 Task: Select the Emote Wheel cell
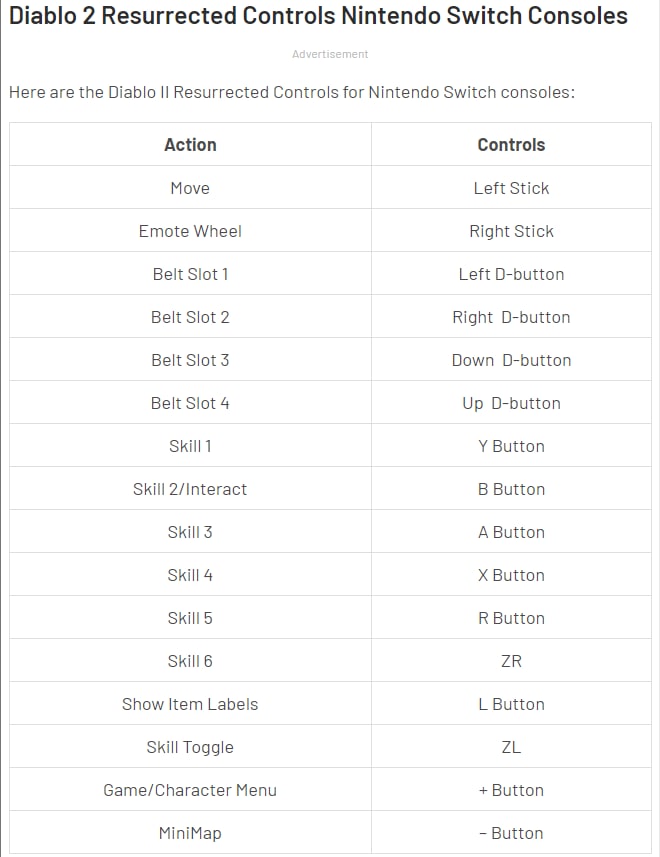tap(190, 231)
